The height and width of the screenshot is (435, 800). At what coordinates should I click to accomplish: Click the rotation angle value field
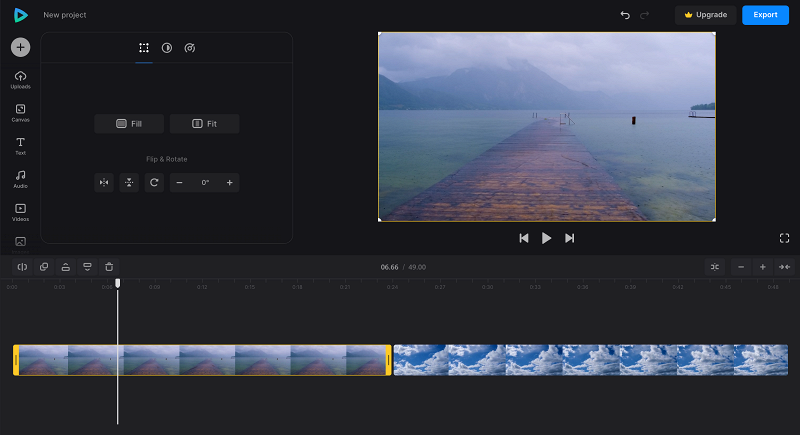click(x=205, y=183)
